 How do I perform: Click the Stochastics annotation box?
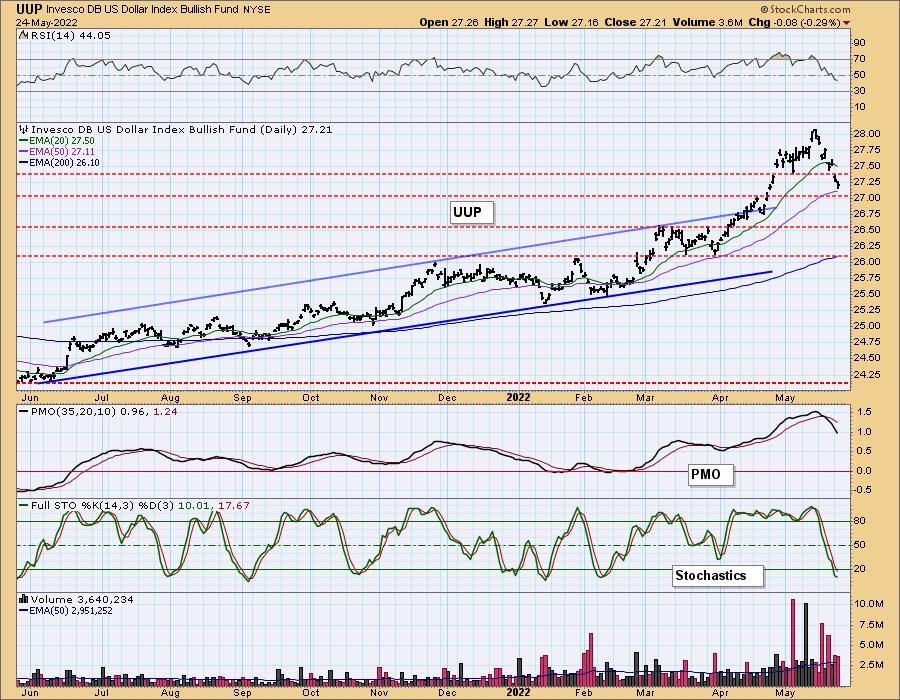click(x=717, y=575)
